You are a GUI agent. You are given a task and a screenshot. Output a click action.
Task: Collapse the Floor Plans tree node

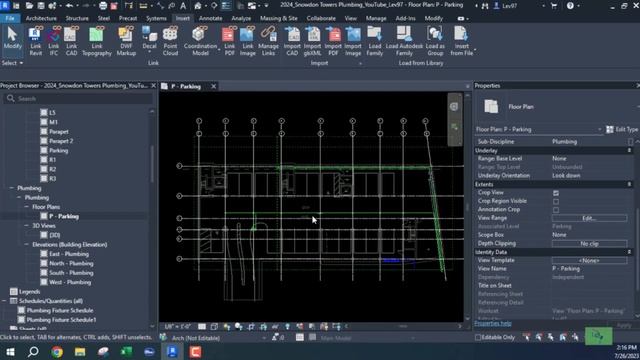coord(27,207)
